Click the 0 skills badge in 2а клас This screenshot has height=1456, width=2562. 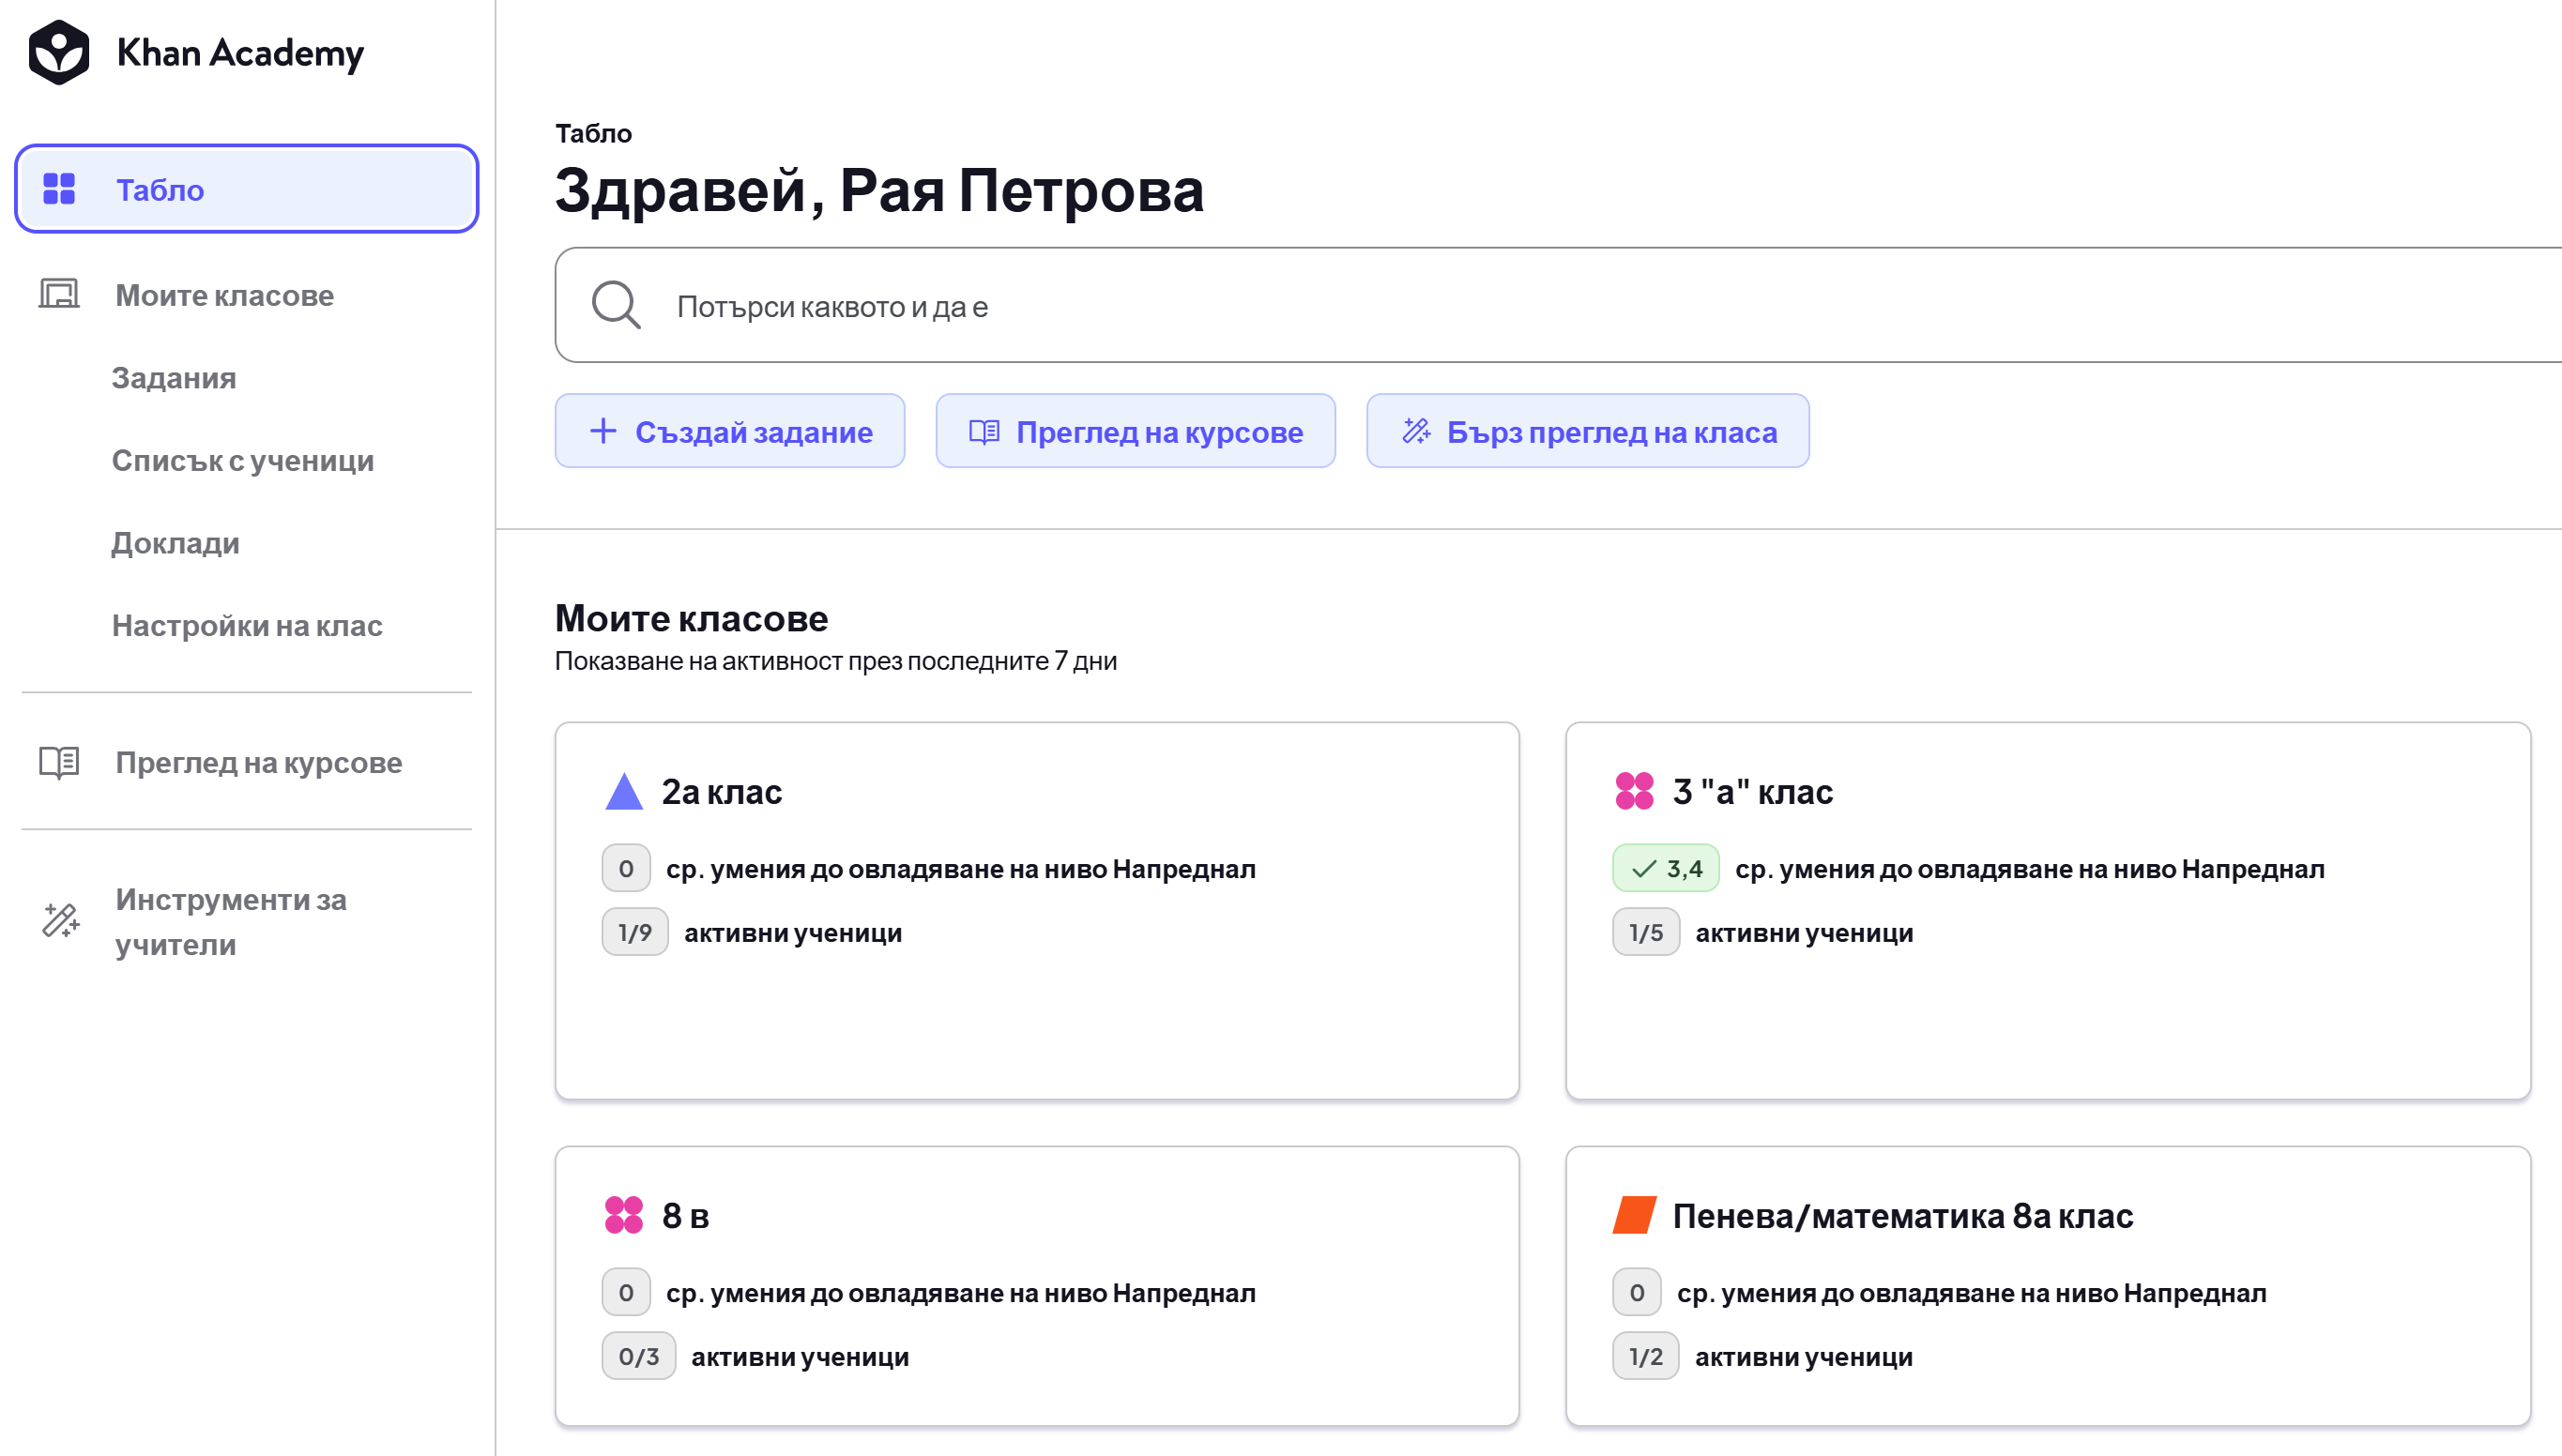click(x=626, y=868)
